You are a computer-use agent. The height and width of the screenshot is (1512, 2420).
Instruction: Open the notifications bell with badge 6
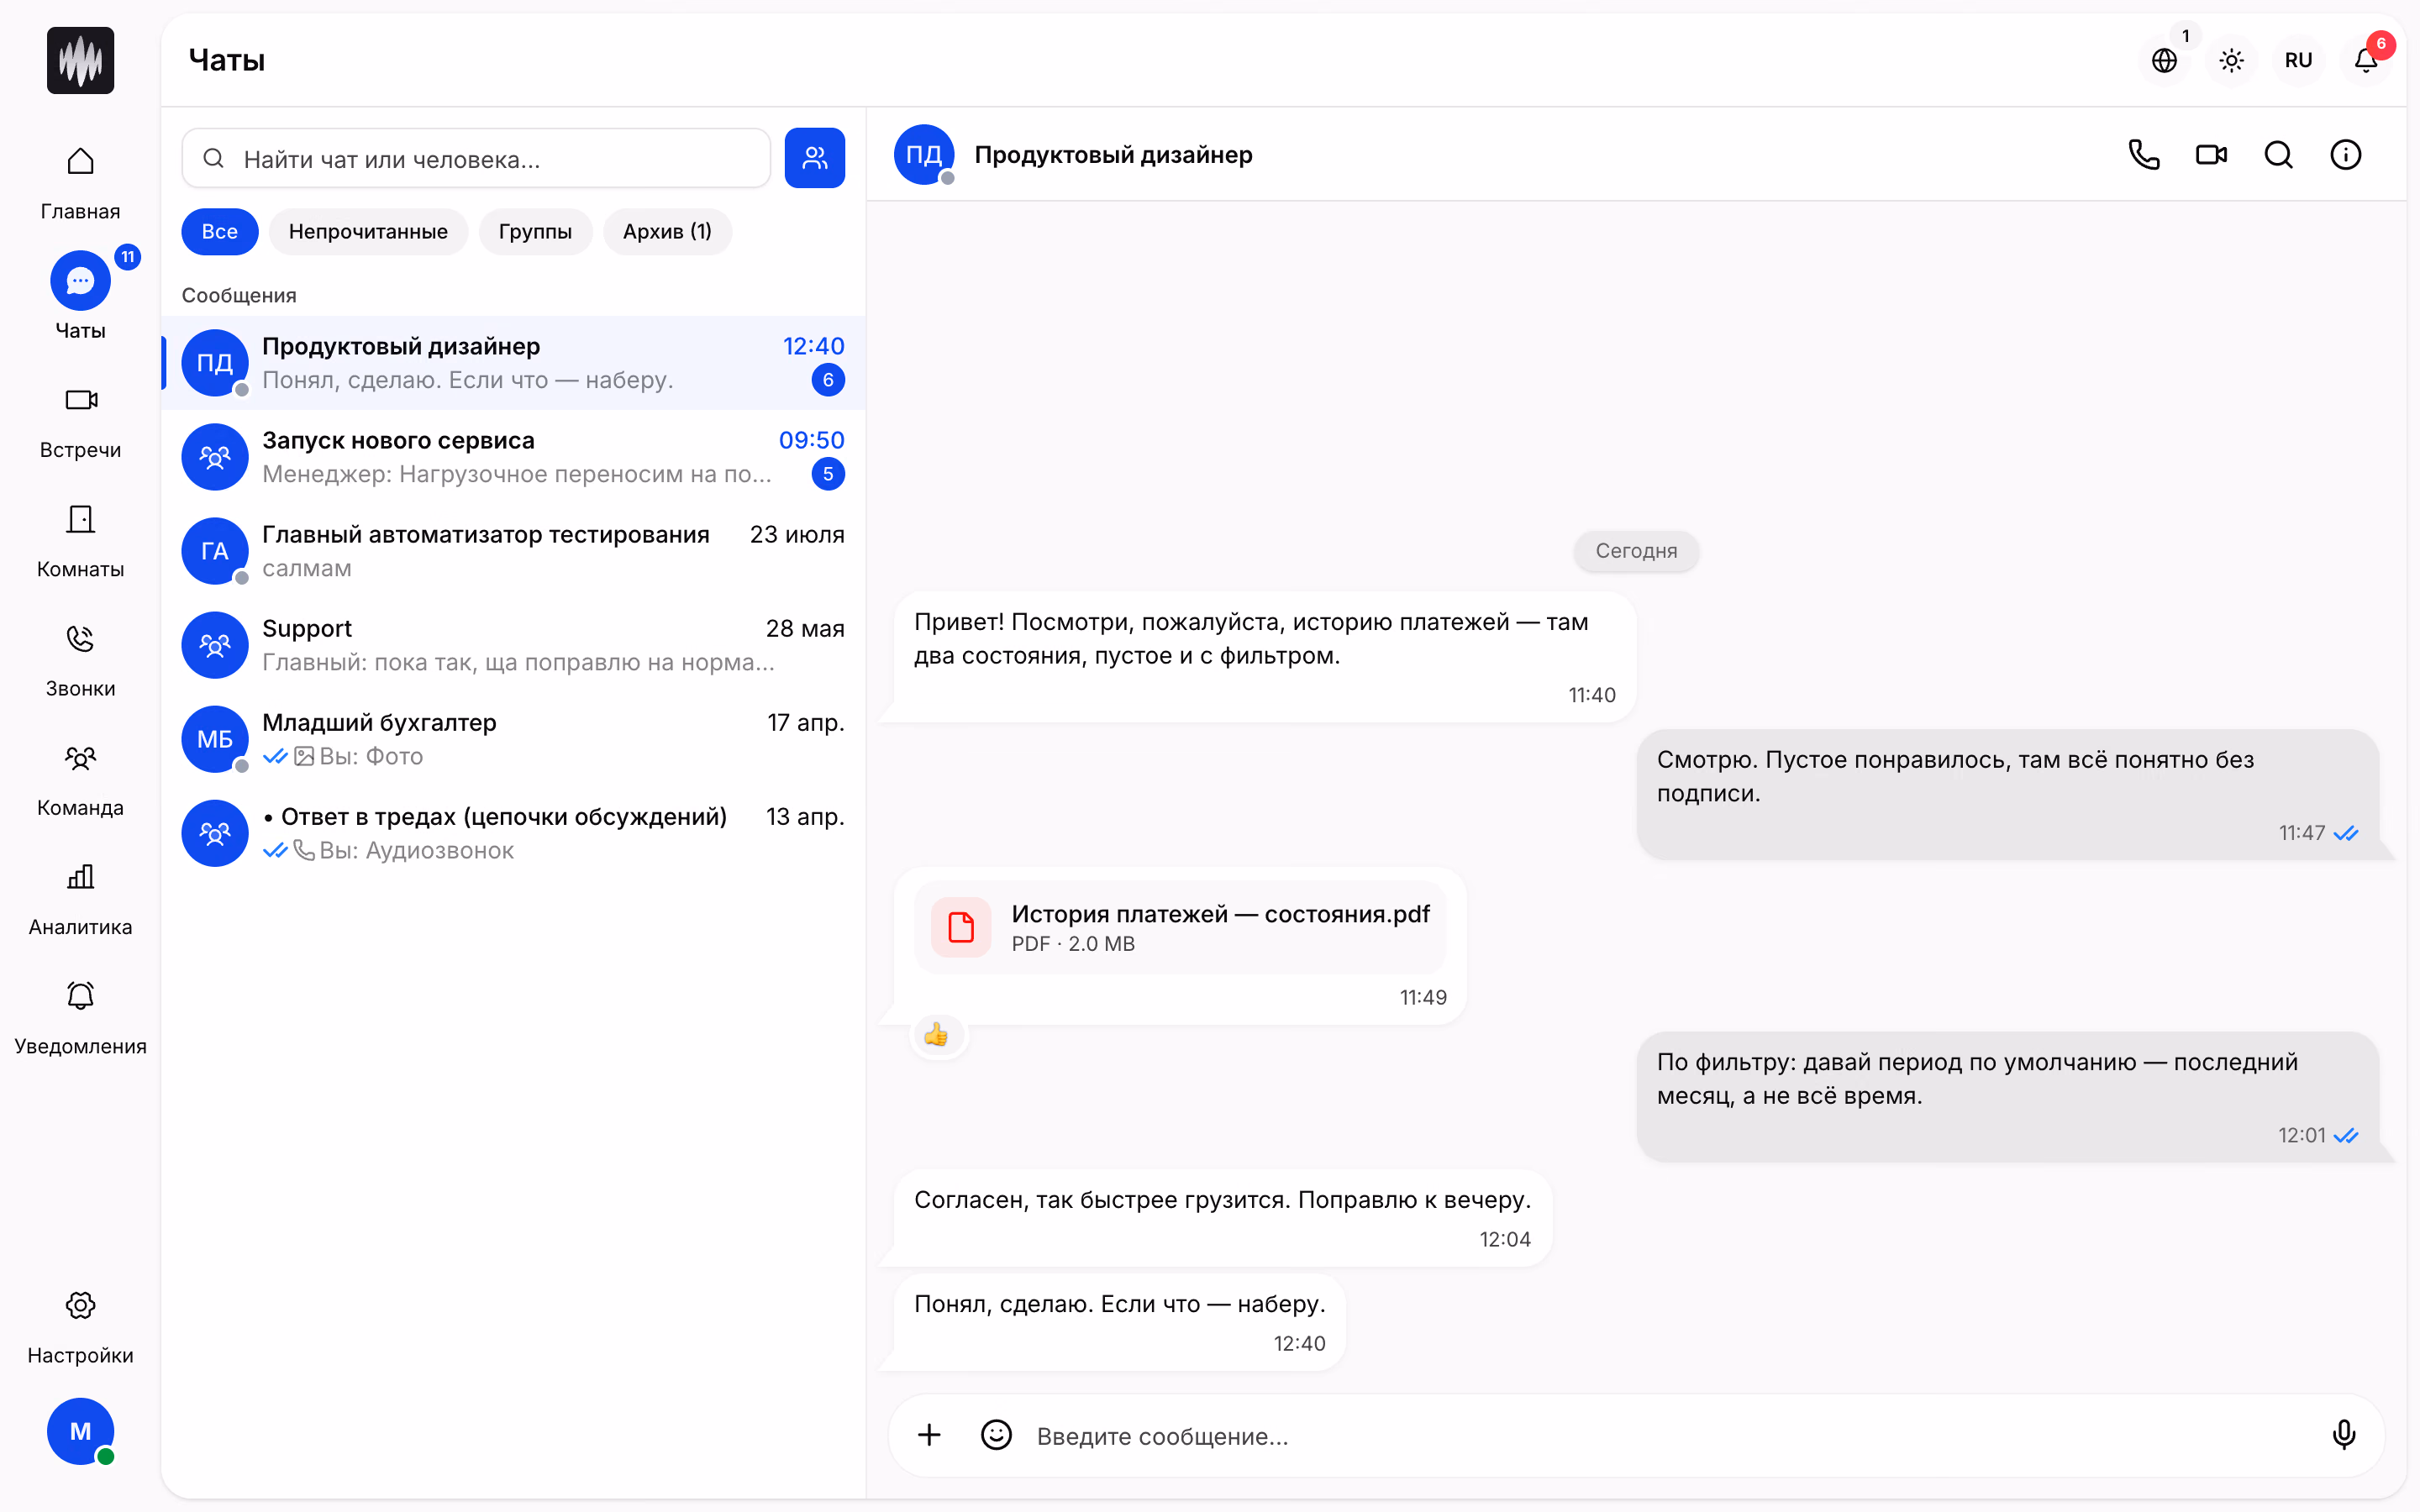pyautogui.click(x=2366, y=60)
